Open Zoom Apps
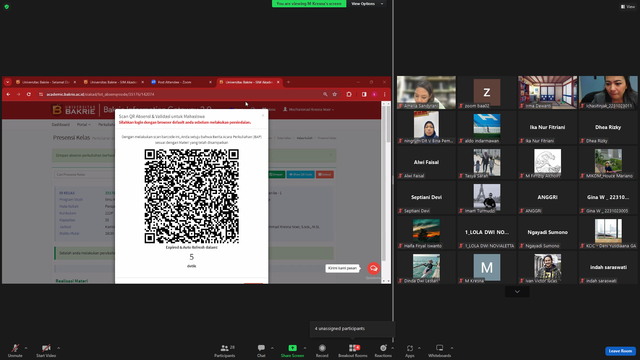The height and width of the screenshot is (360, 640). (410, 350)
